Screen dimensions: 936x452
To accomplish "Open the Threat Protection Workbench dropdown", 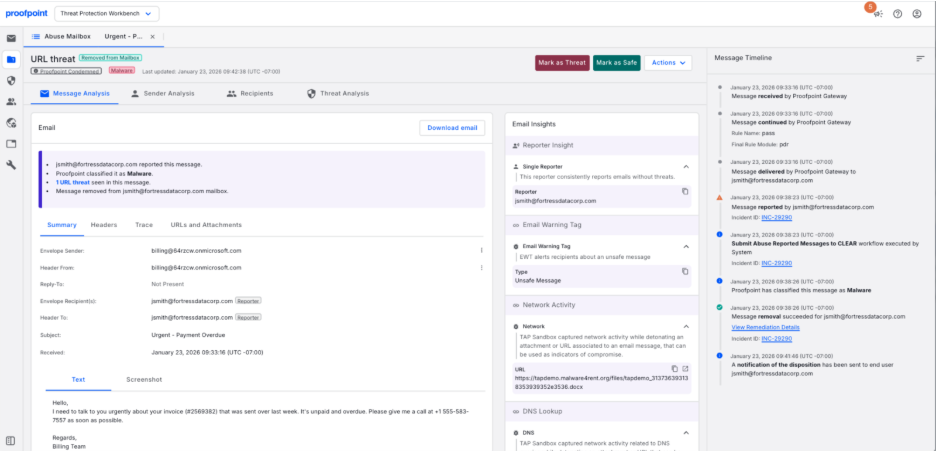I will [x=106, y=14].
